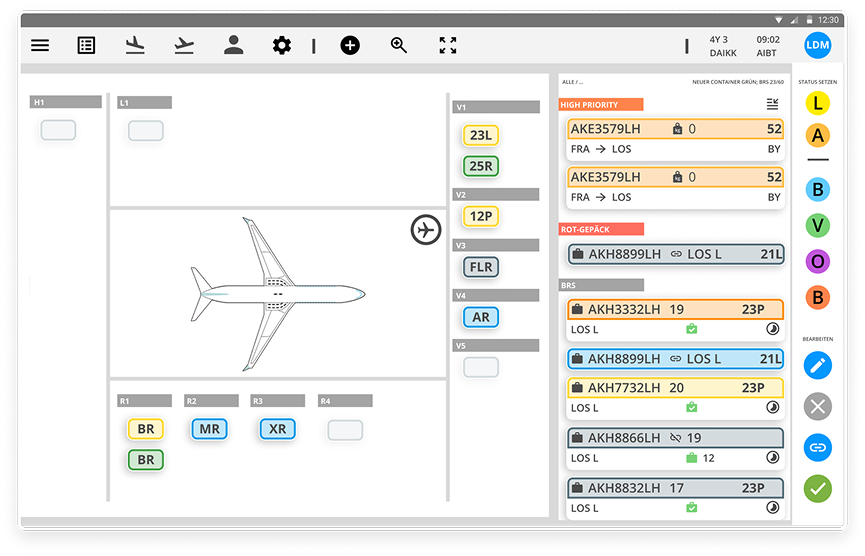The height and width of the screenshot is (556, 865).
Task: Select green V status circle
Action: pyautogui.click(x=818, y=225)
